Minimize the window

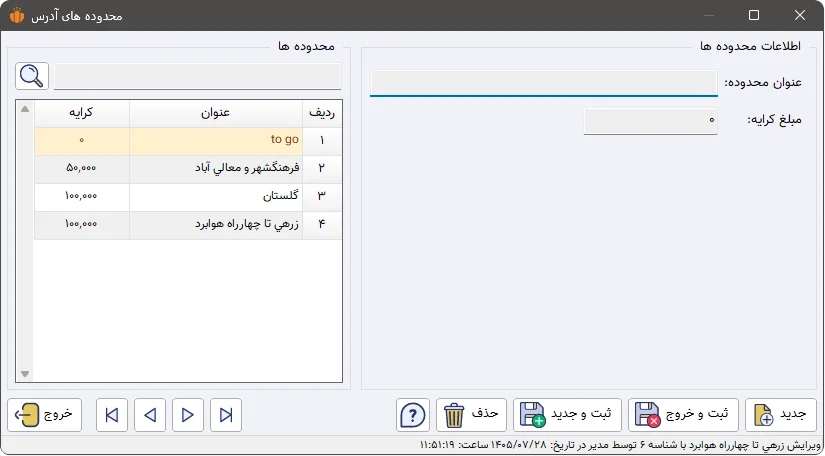coord(709,15)
